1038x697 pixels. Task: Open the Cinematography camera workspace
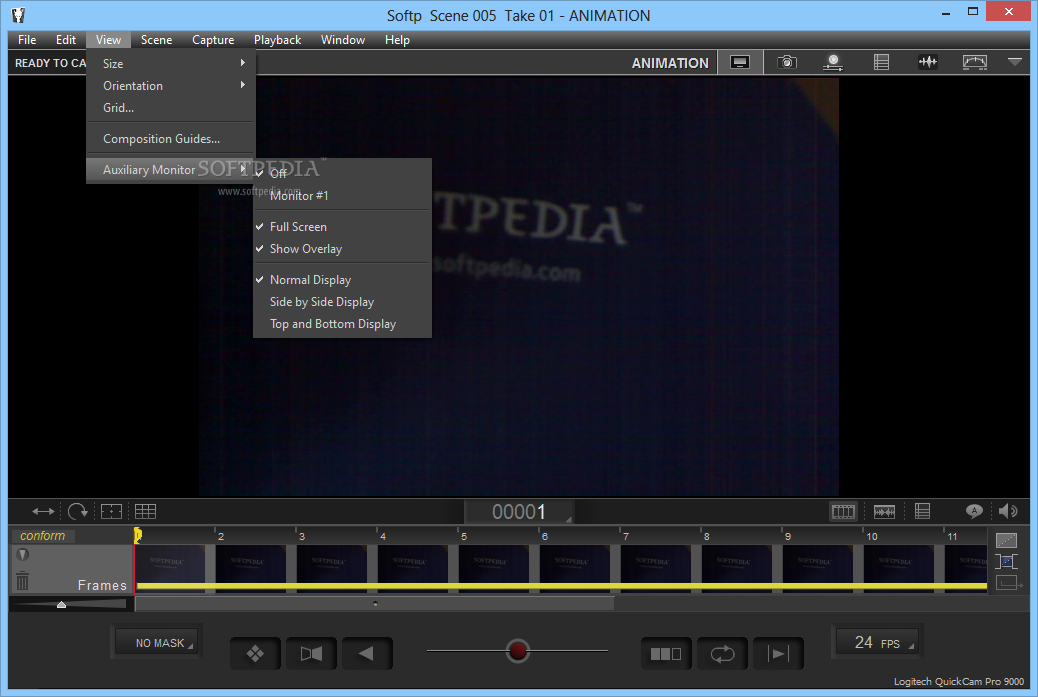(786, 62)
